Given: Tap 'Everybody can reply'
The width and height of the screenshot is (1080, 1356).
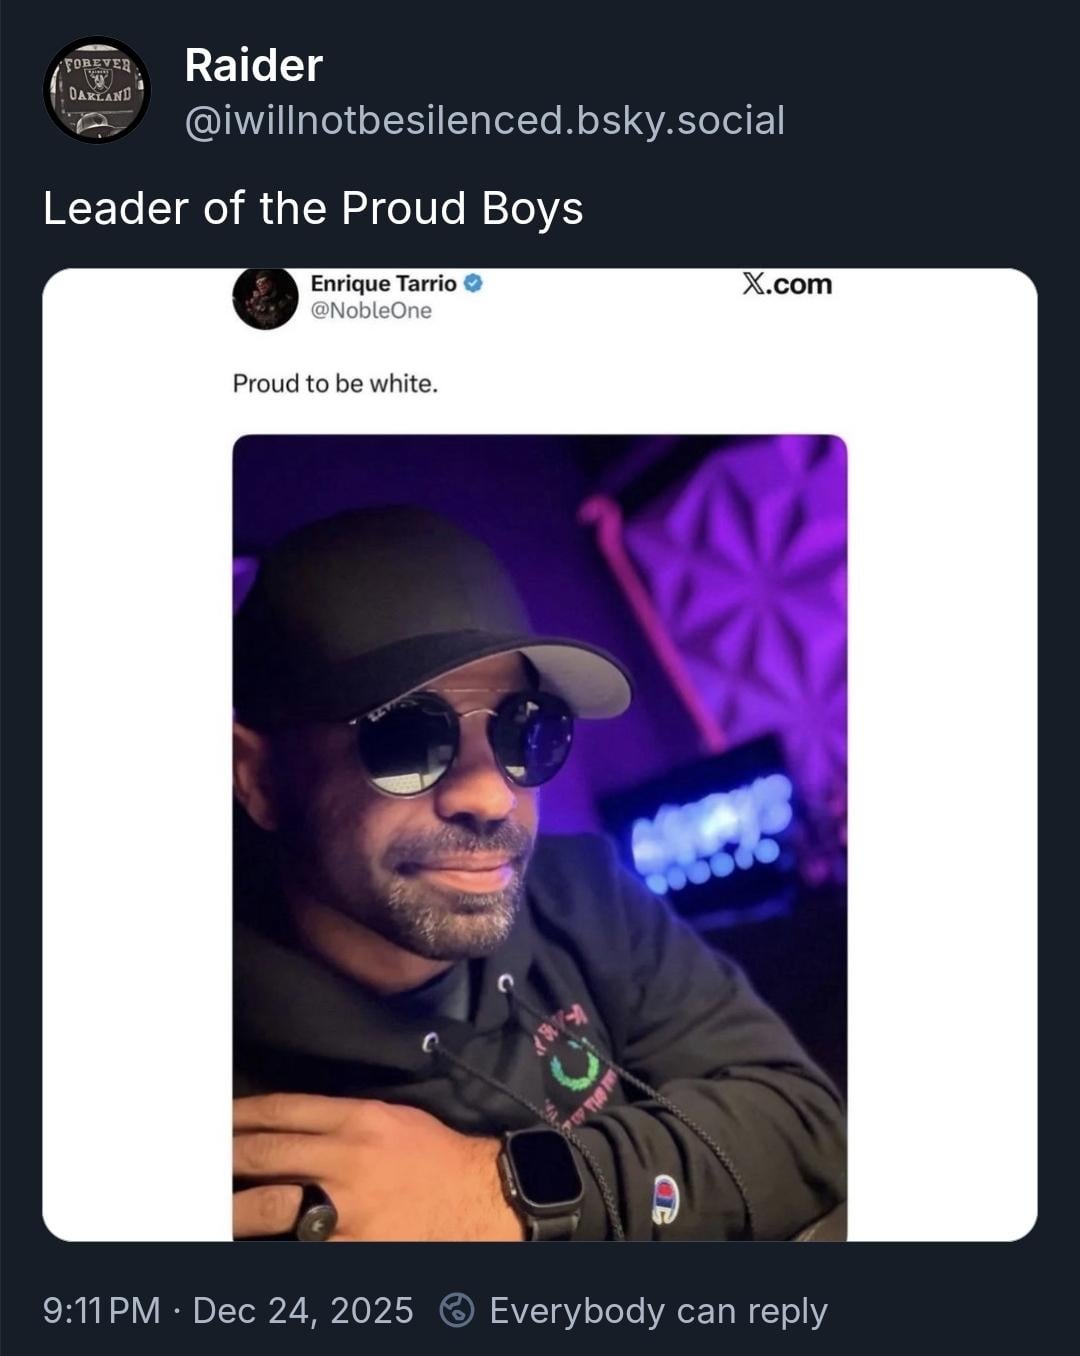Looking at the screenshot, I should (658, 1310).
